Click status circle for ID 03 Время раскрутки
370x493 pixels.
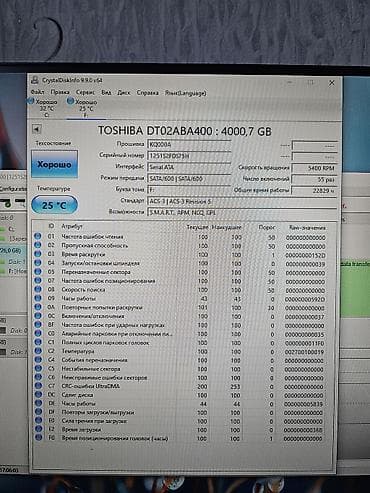(38, 254)
